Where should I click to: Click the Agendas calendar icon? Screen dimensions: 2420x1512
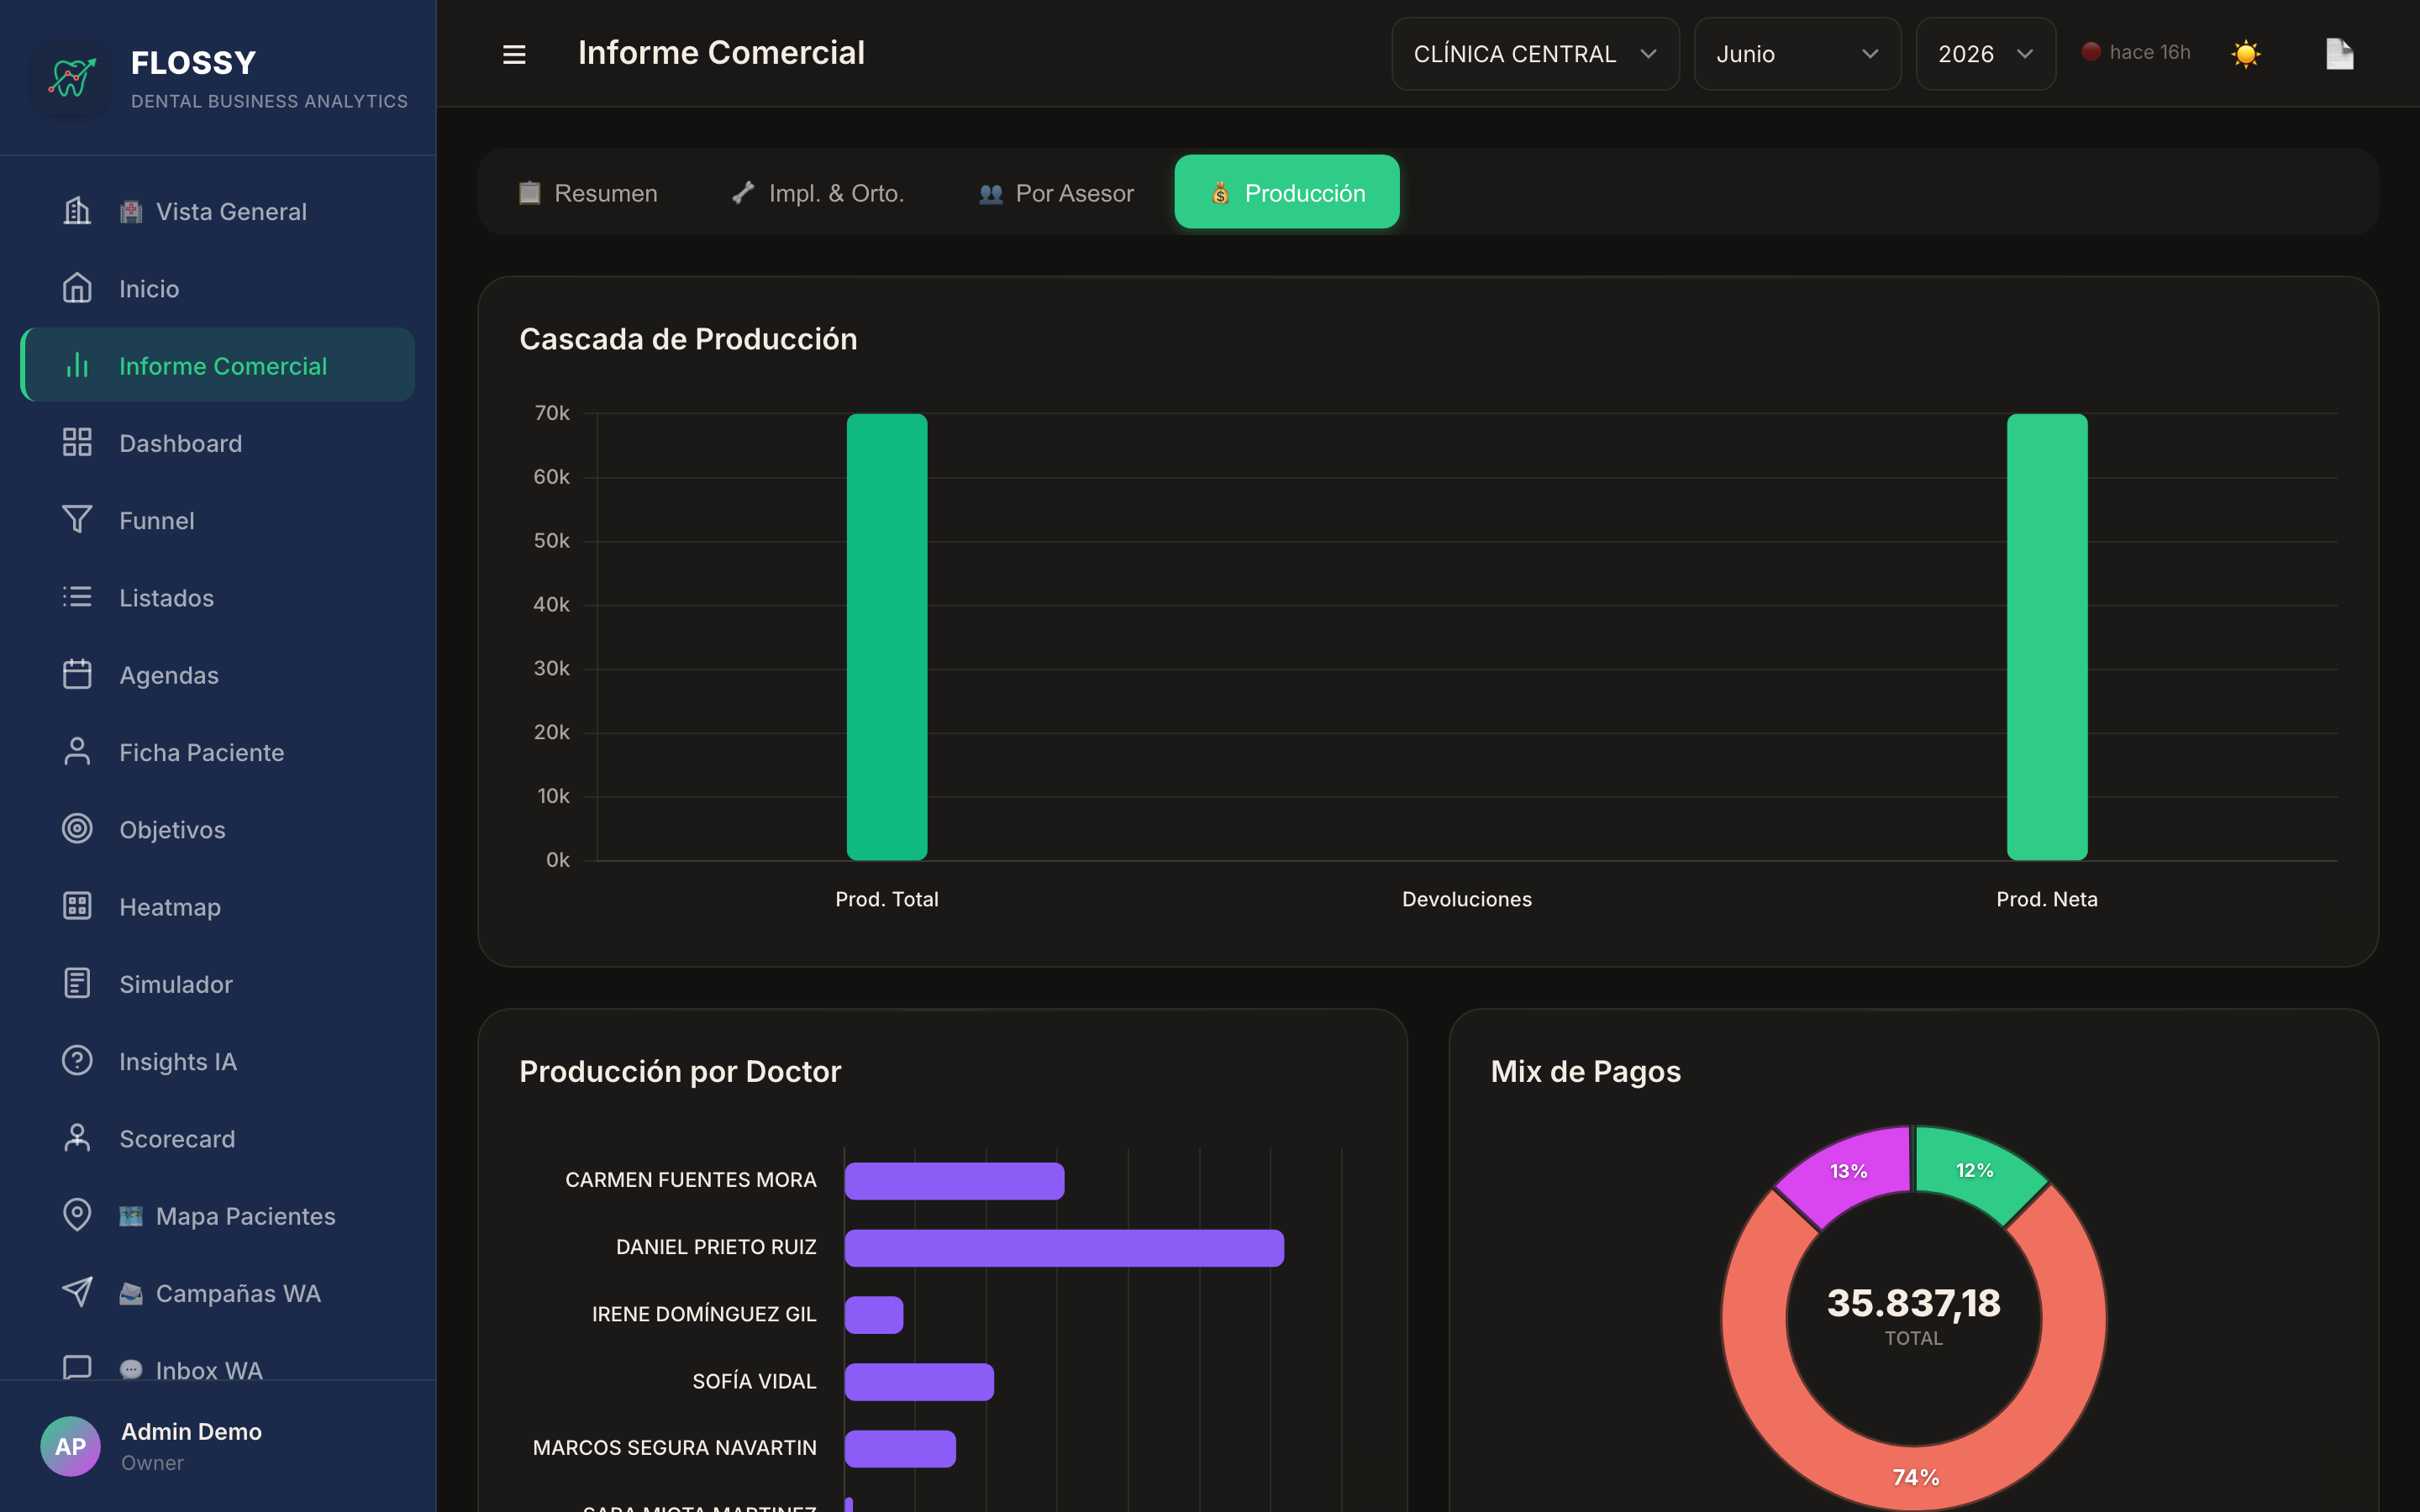tap(77, 675)
